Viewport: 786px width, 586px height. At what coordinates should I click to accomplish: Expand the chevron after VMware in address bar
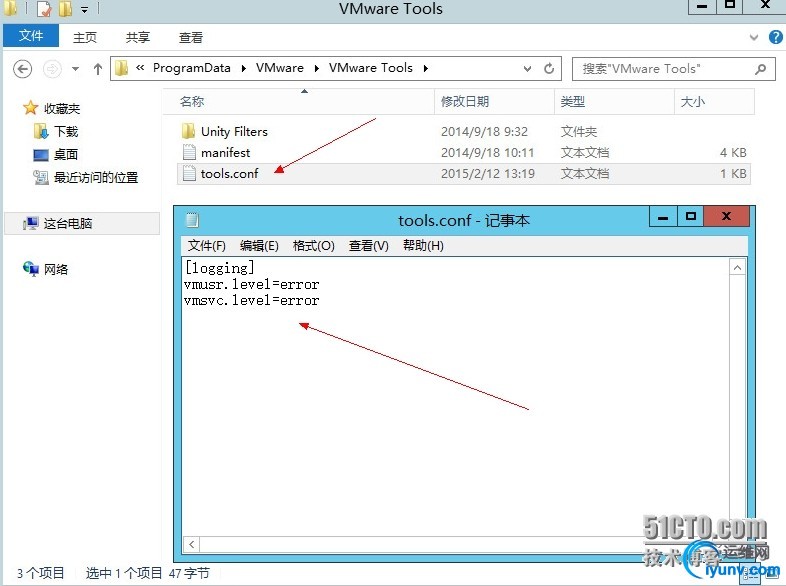tap(317, 69)
